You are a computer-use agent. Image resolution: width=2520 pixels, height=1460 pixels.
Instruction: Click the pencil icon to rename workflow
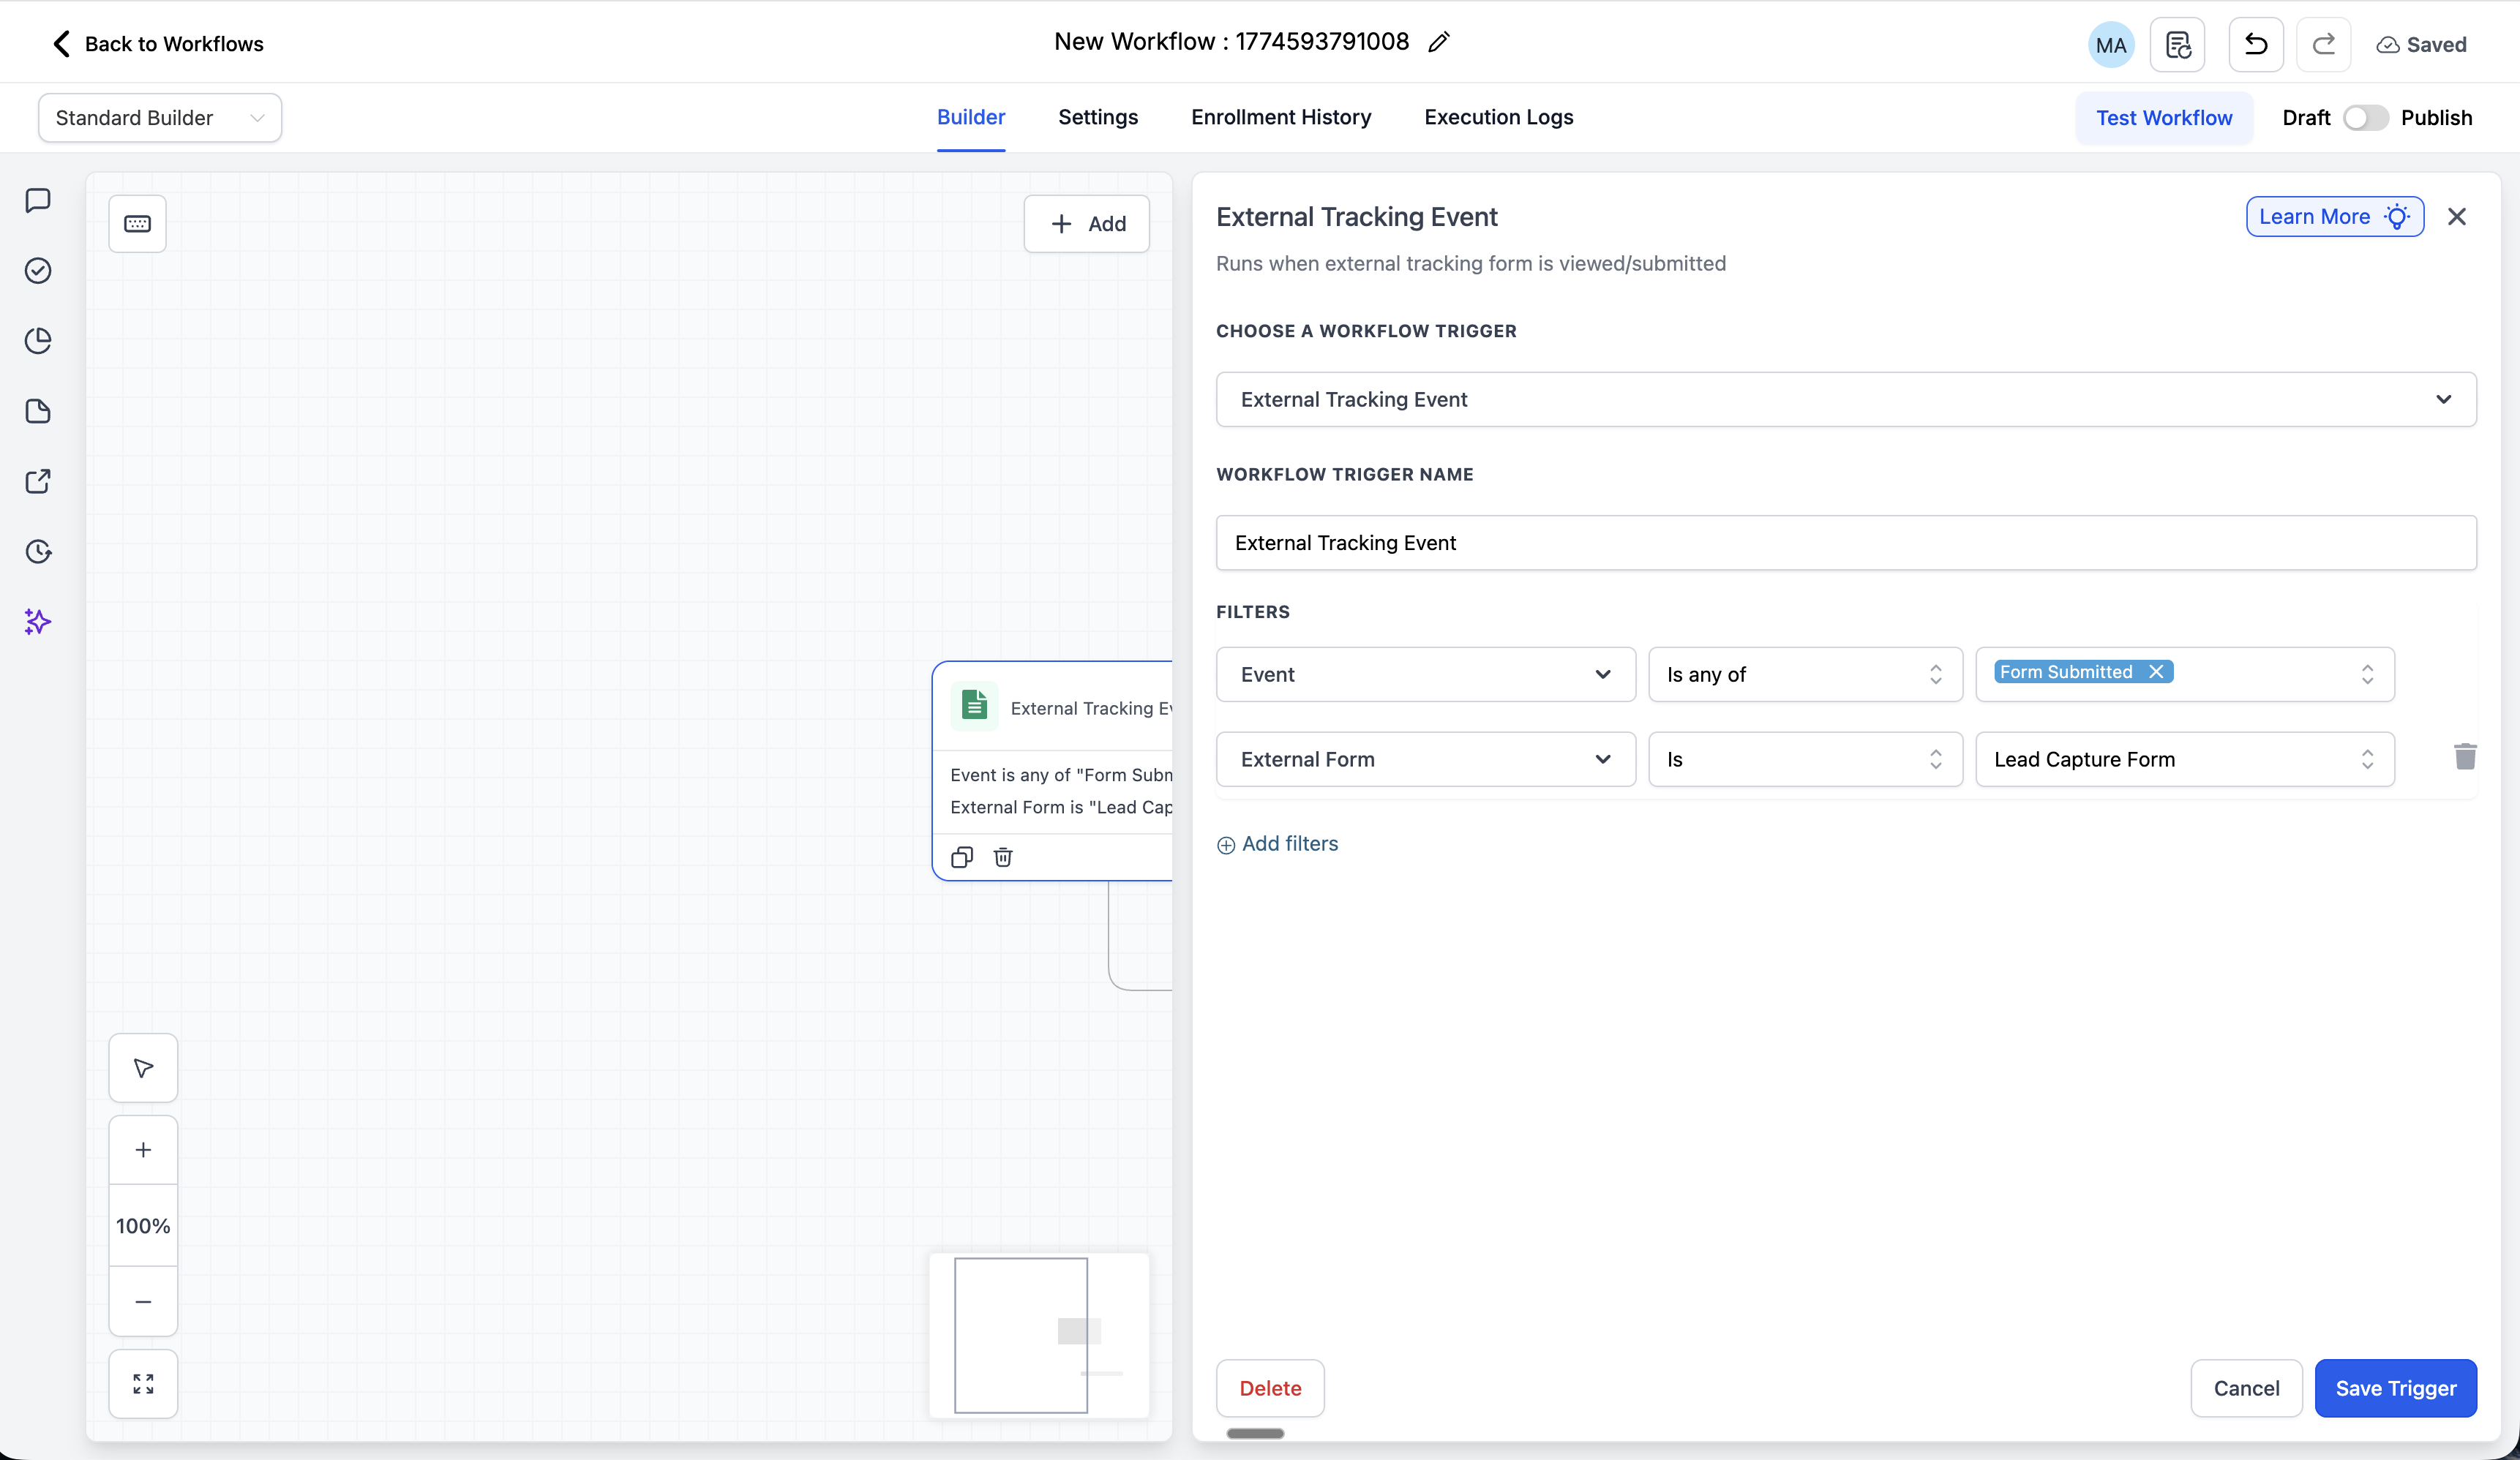[x=1438, y=42]
